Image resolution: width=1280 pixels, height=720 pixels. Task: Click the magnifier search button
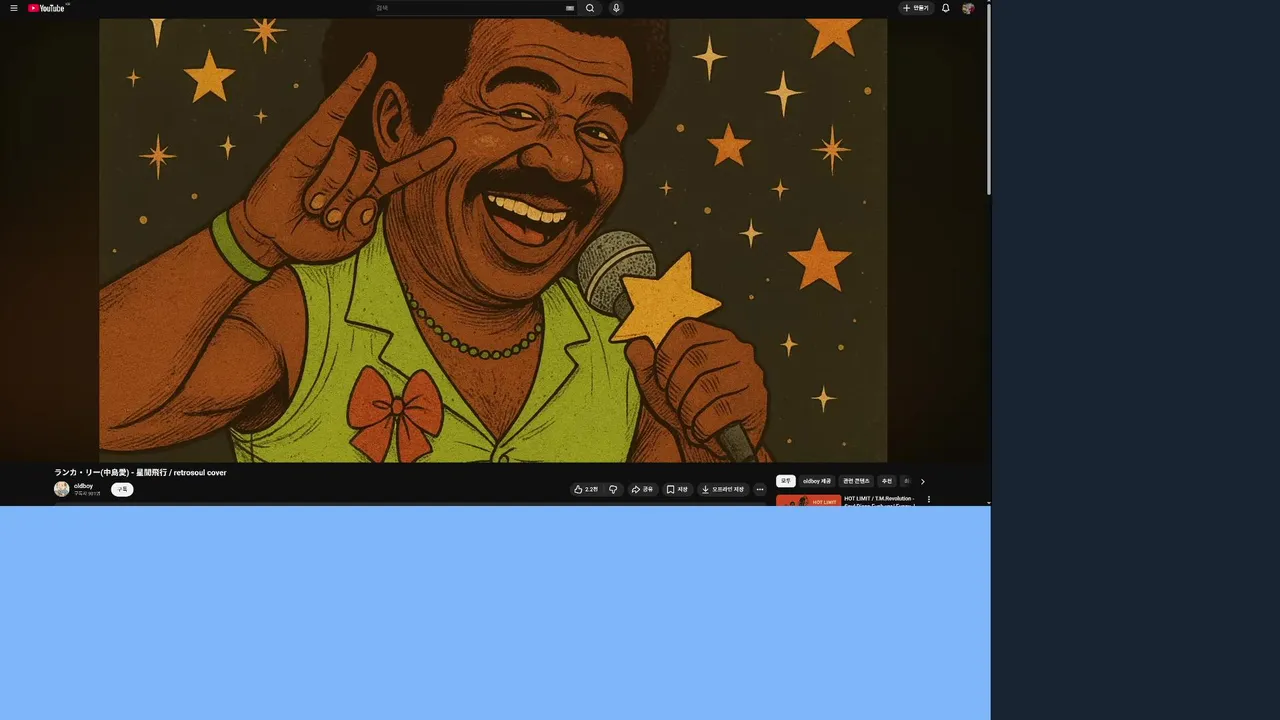590,8
